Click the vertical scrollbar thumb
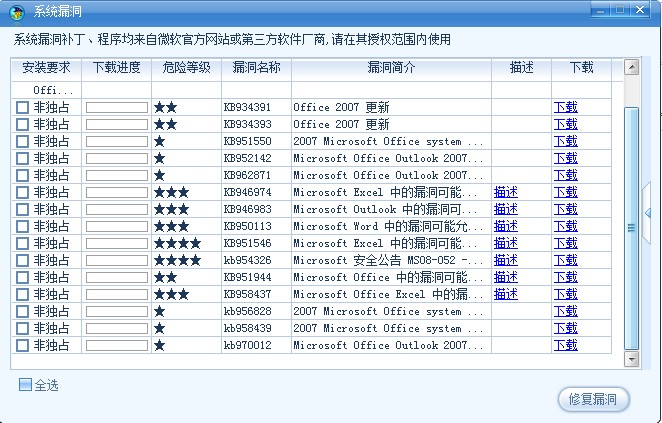 631,228
